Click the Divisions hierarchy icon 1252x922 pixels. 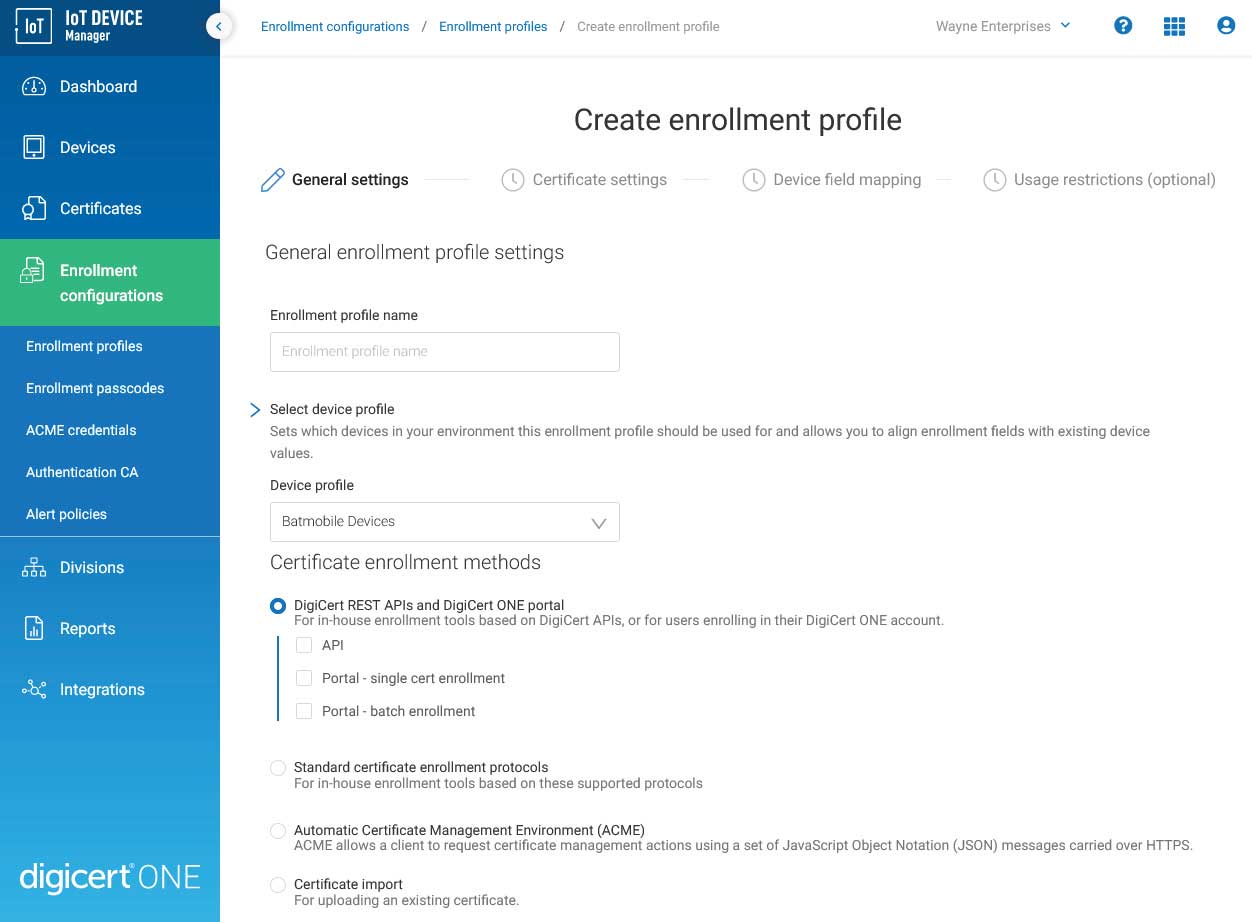(x=34, y=568)
